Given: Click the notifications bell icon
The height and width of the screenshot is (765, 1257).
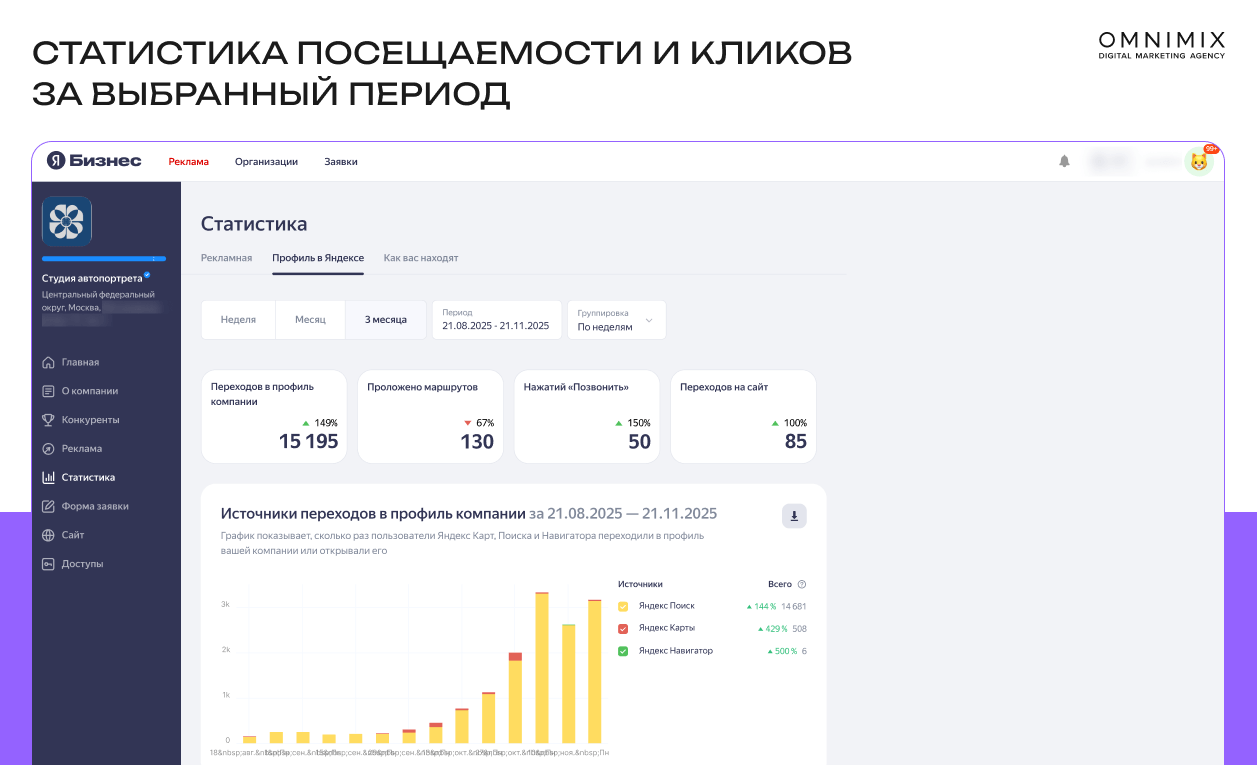Looking at the screenshot, I should [1064, 161].
